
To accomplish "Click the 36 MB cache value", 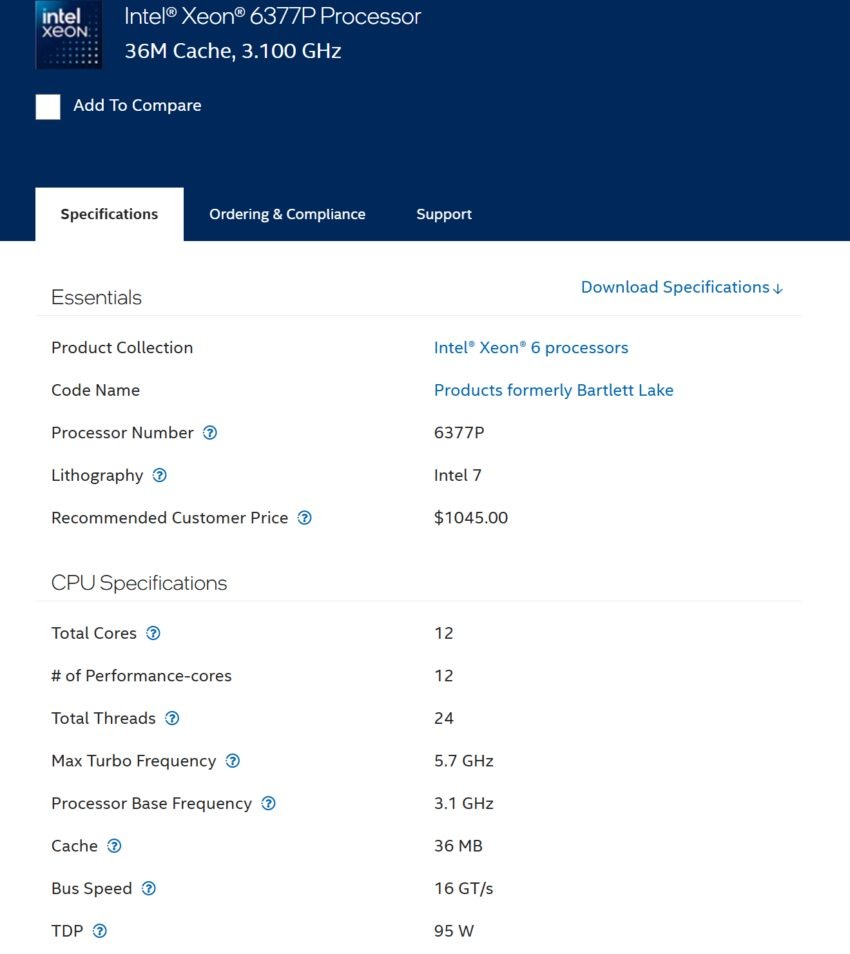I will pos(458,846).
